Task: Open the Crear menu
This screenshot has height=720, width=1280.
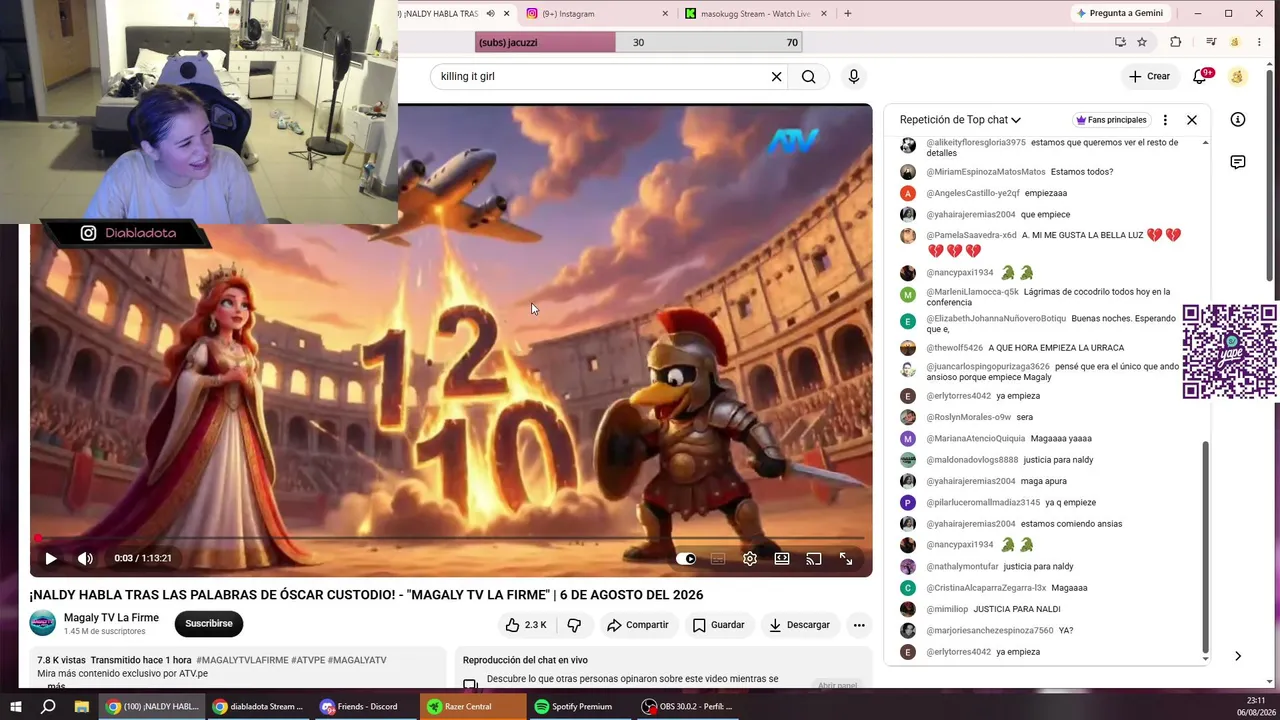Action: (x=1149, y=77)
